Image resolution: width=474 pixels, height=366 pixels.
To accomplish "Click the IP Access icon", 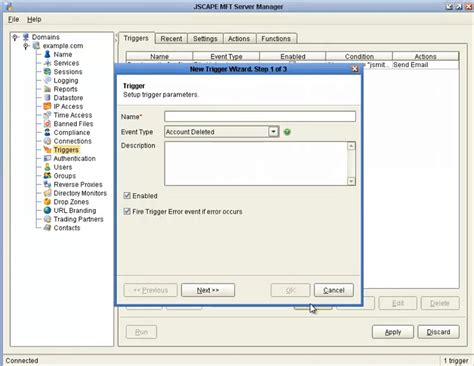I will 47,106.
